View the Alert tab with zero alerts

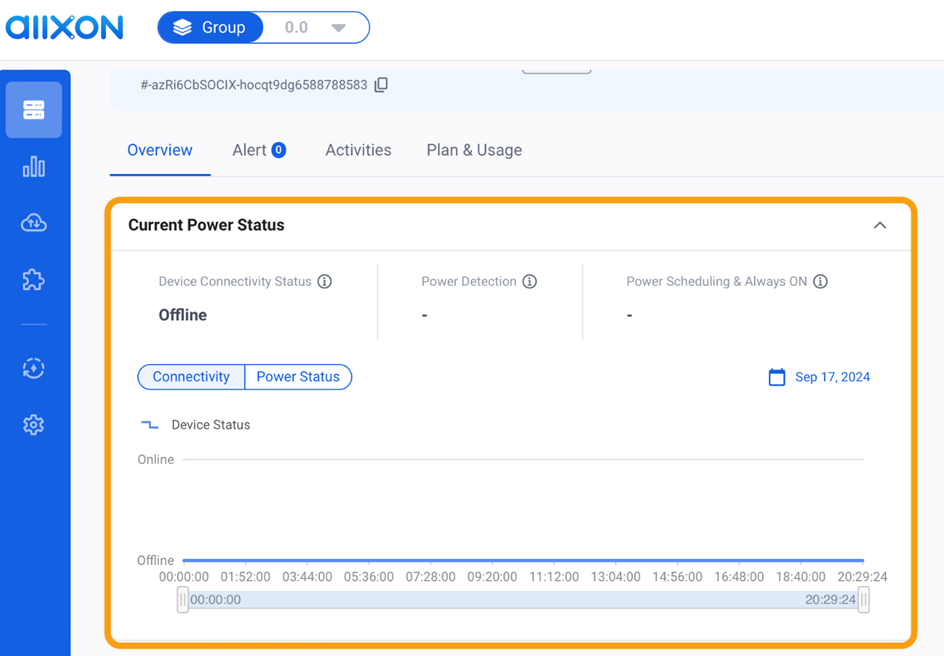tap(258, 150)
